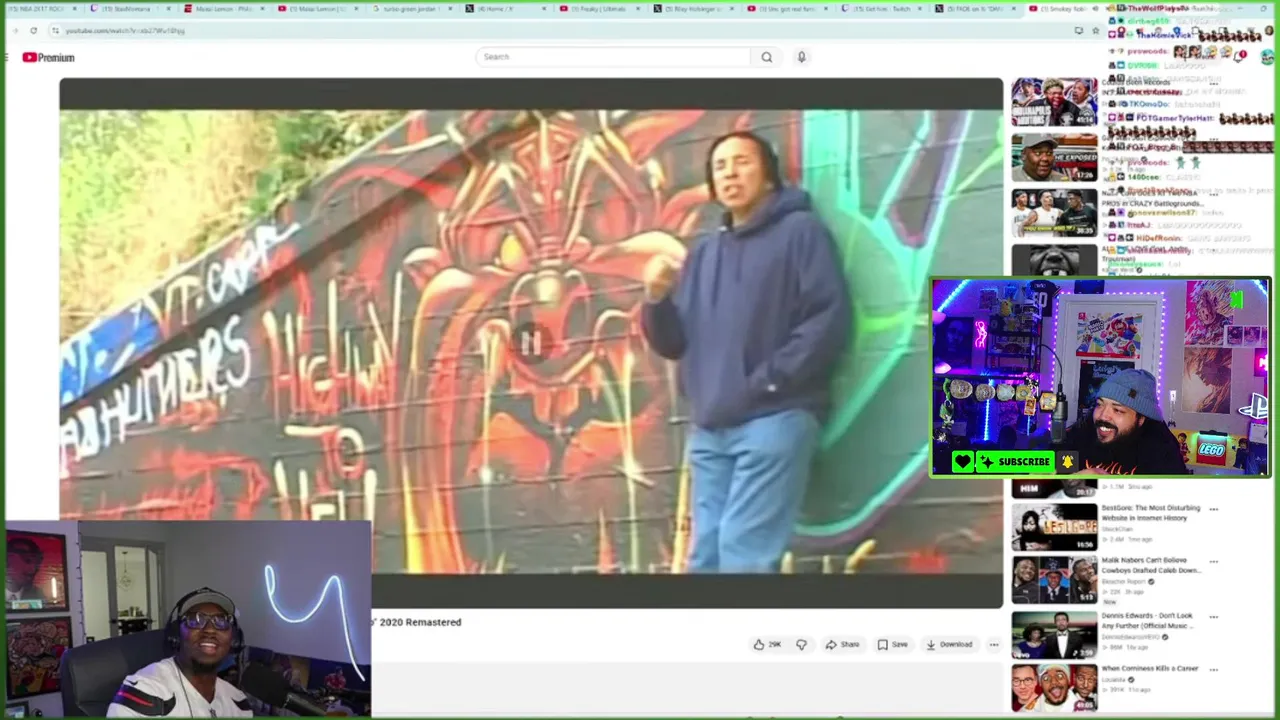Click the 2020 Remastered video title text
This screenshot has width=1280, height=720.
click(x=417, y=622)
